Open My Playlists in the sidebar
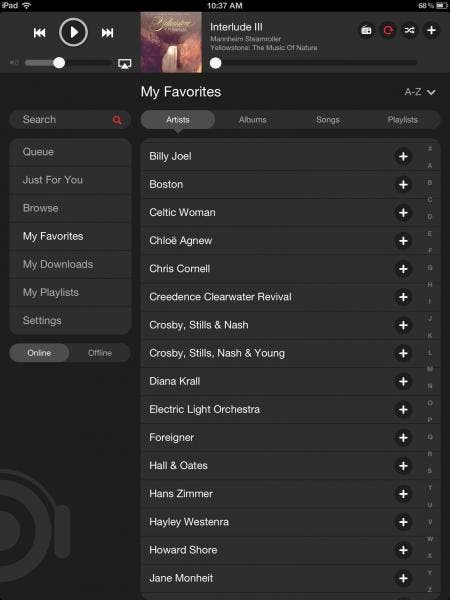 pyautogui.click(x=70, y=292)
